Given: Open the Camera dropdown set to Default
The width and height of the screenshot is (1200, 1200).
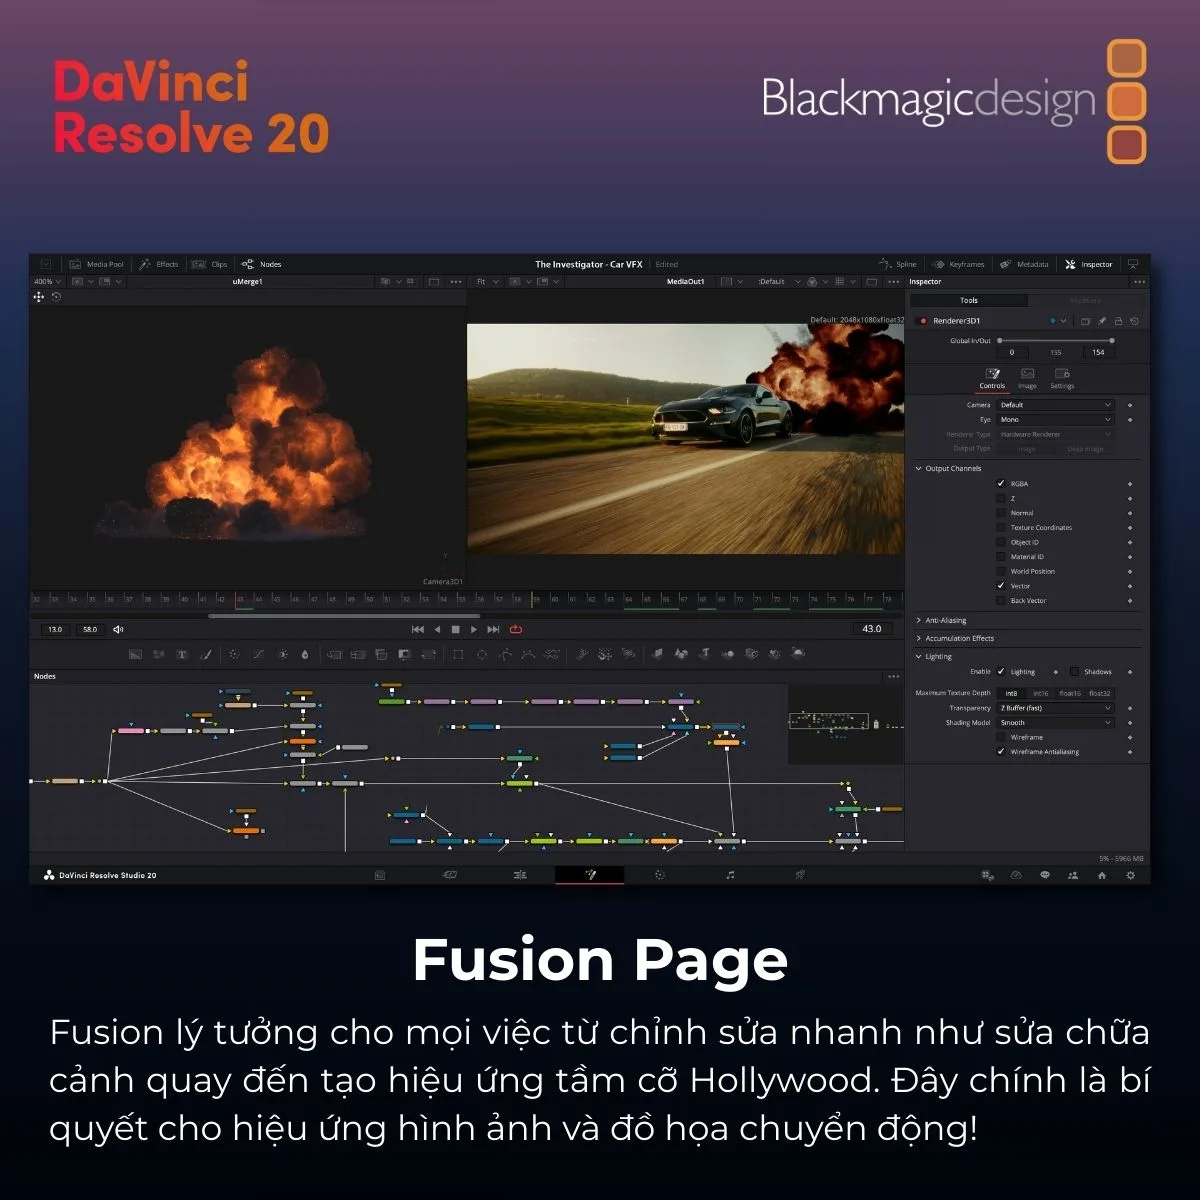Looking at the screenshot, I should [1055, 405].
